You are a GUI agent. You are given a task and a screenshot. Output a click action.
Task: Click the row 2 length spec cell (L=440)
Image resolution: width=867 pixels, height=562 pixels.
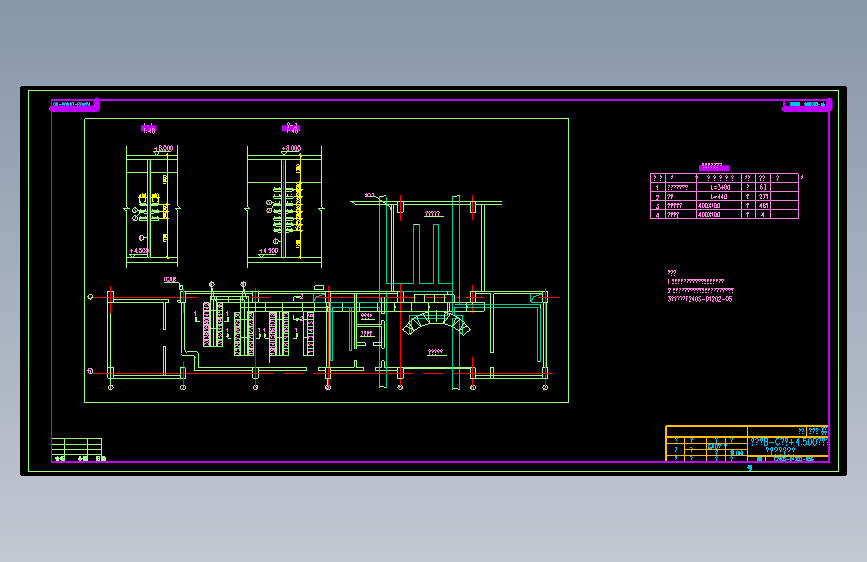pos(719,196)
